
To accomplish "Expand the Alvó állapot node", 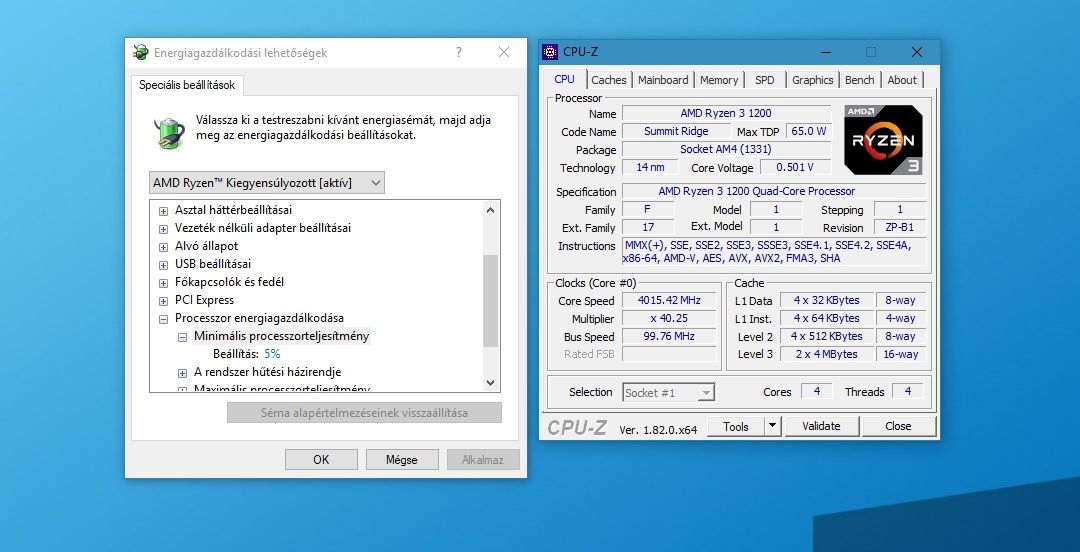I will point(163,247).
